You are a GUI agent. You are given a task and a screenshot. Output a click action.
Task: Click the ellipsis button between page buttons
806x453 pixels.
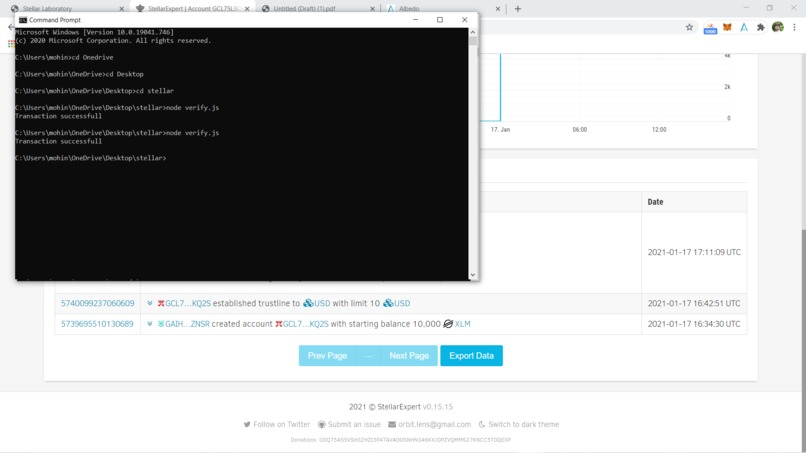(x=368, y=356)
